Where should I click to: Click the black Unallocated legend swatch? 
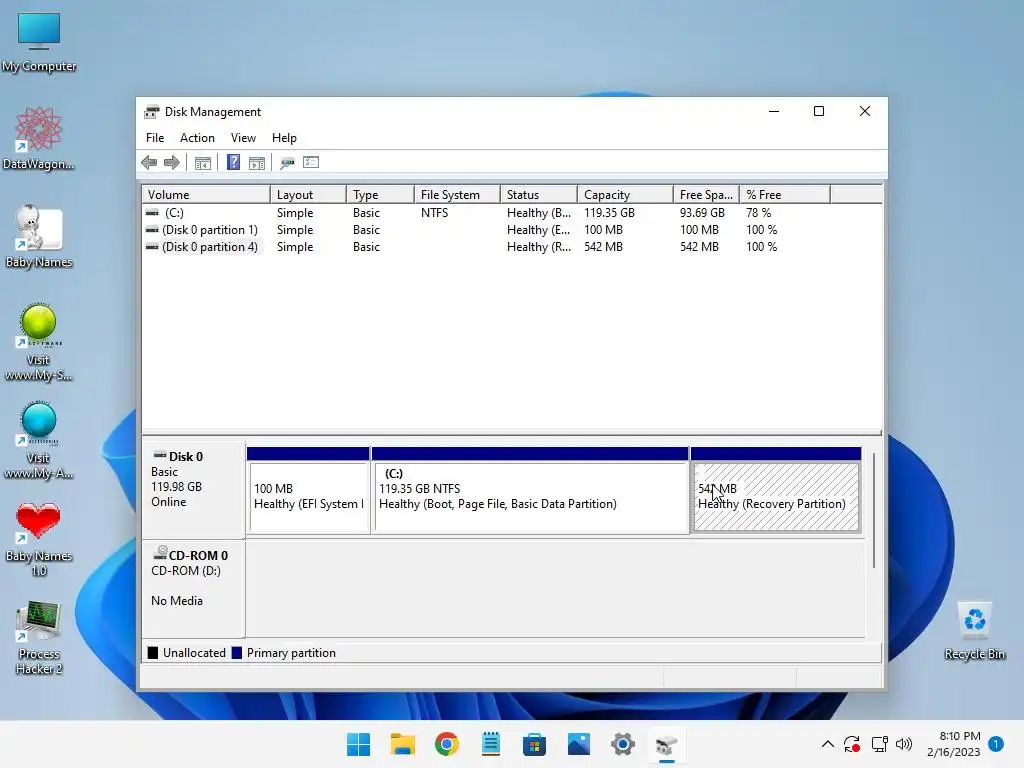click(x=153, y=653)
